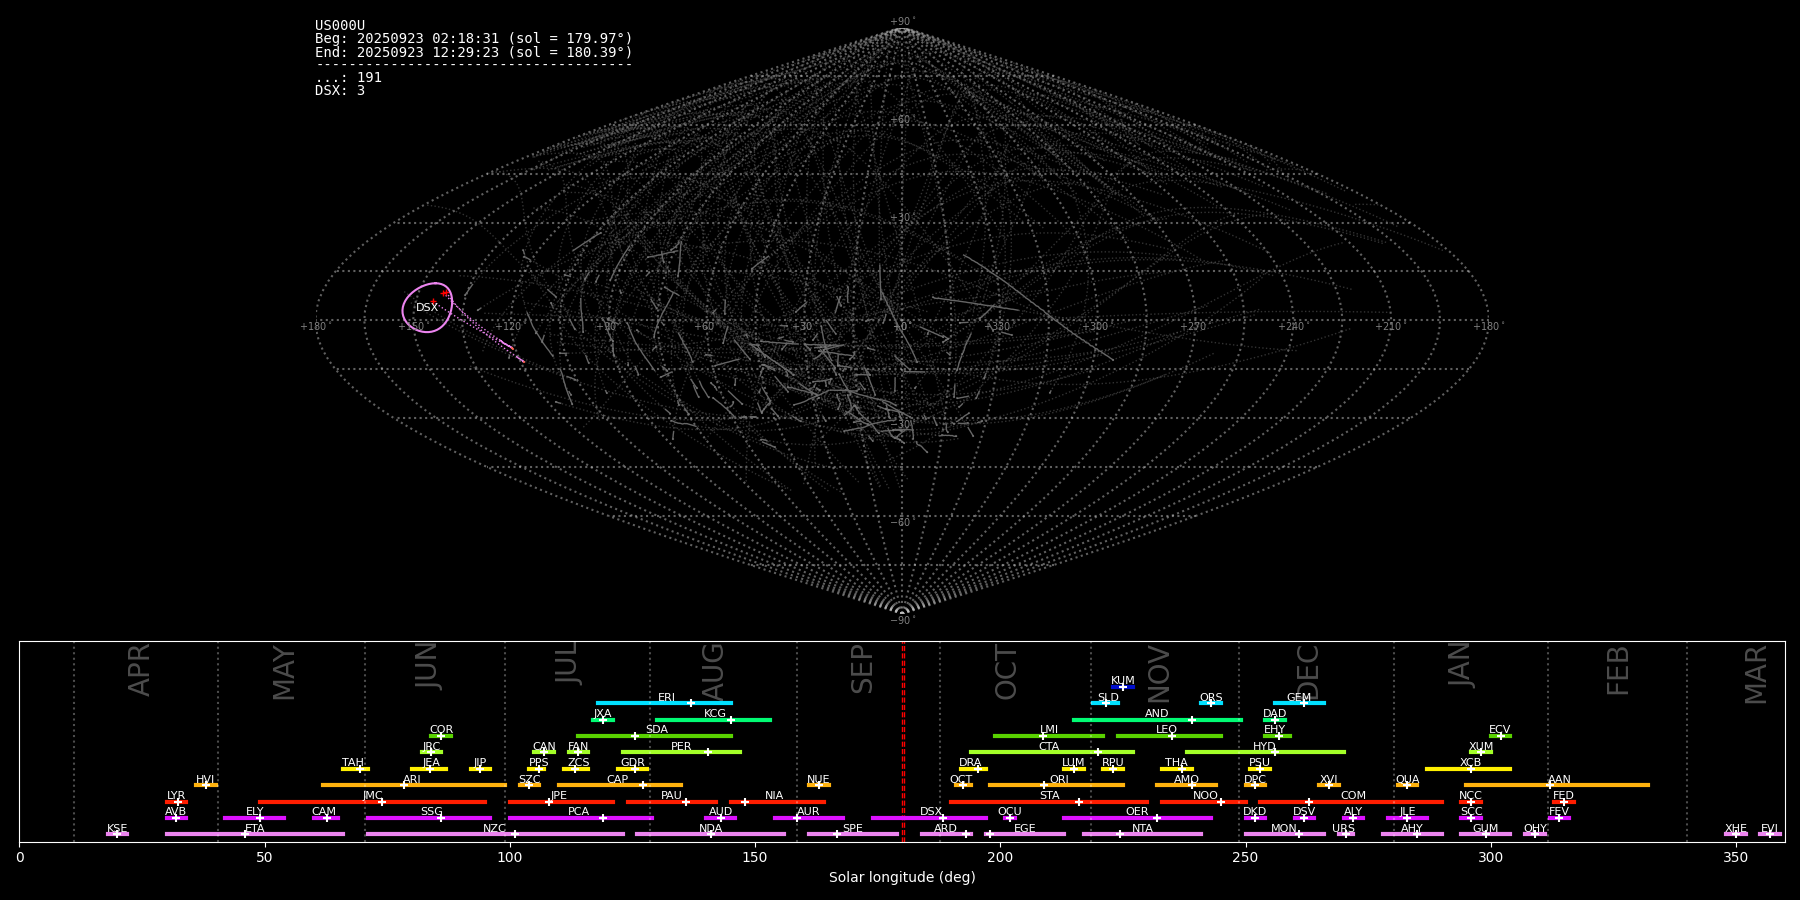Click the STA red activity bar

click(x=1049, y=802)
